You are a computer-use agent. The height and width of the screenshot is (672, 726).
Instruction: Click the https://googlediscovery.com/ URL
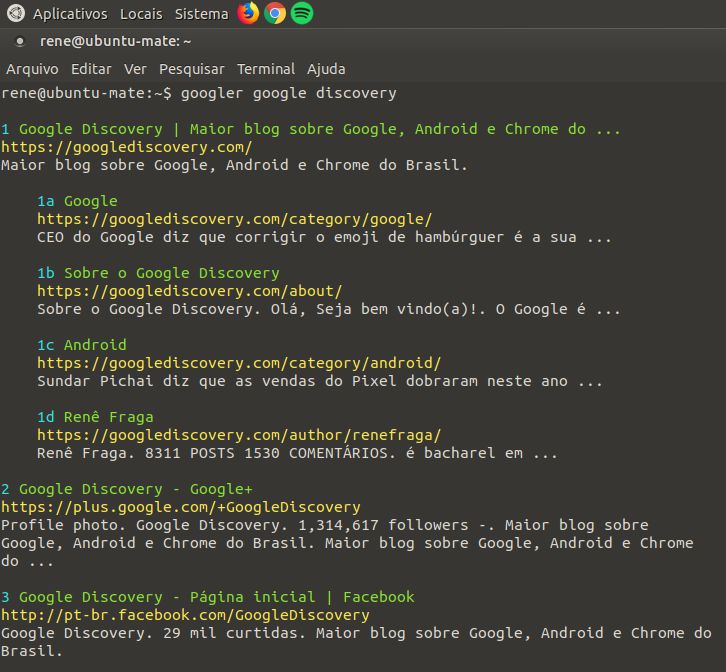pyautogui.click(x=127, y=147)
